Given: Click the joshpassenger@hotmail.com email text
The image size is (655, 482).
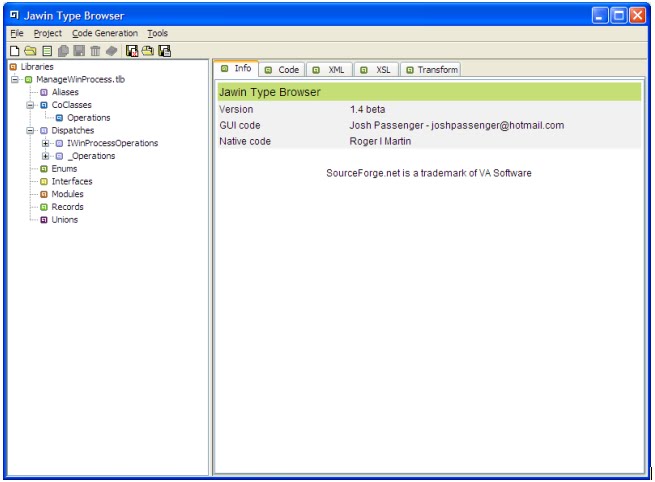Looking at the screenshot, I should [498, 125].
